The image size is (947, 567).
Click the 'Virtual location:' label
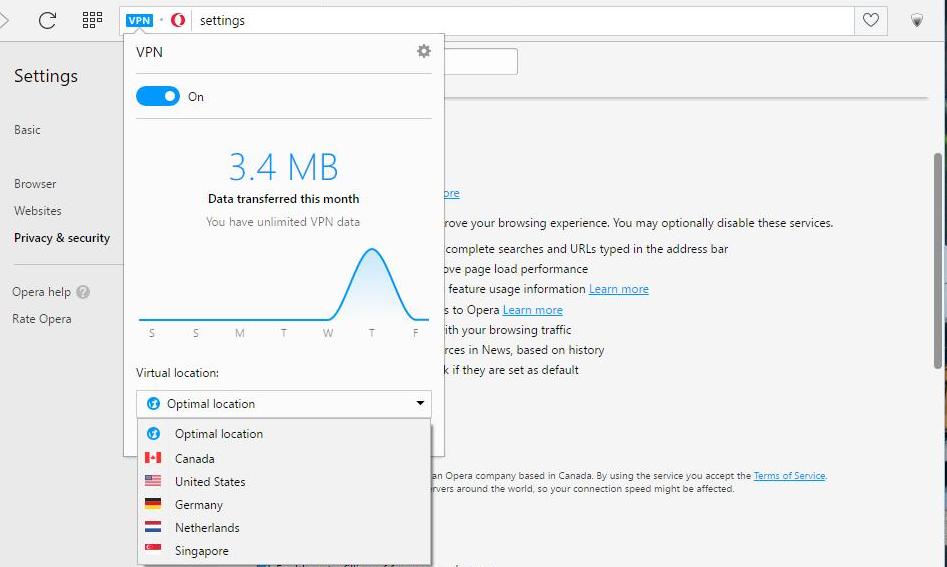(x=178, y=373)
